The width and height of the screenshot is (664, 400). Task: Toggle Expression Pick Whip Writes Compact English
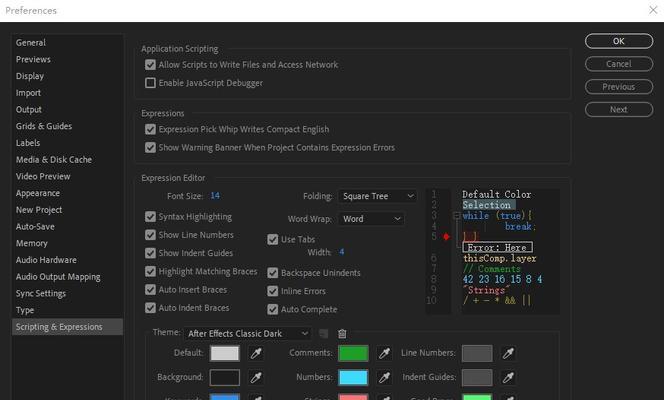(150, 129)
